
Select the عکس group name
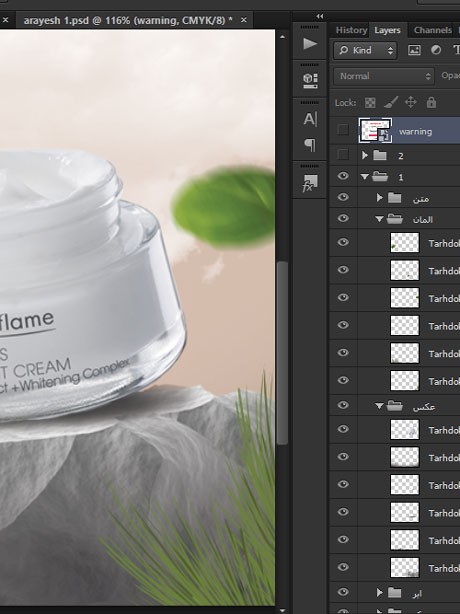click(424, 407)
